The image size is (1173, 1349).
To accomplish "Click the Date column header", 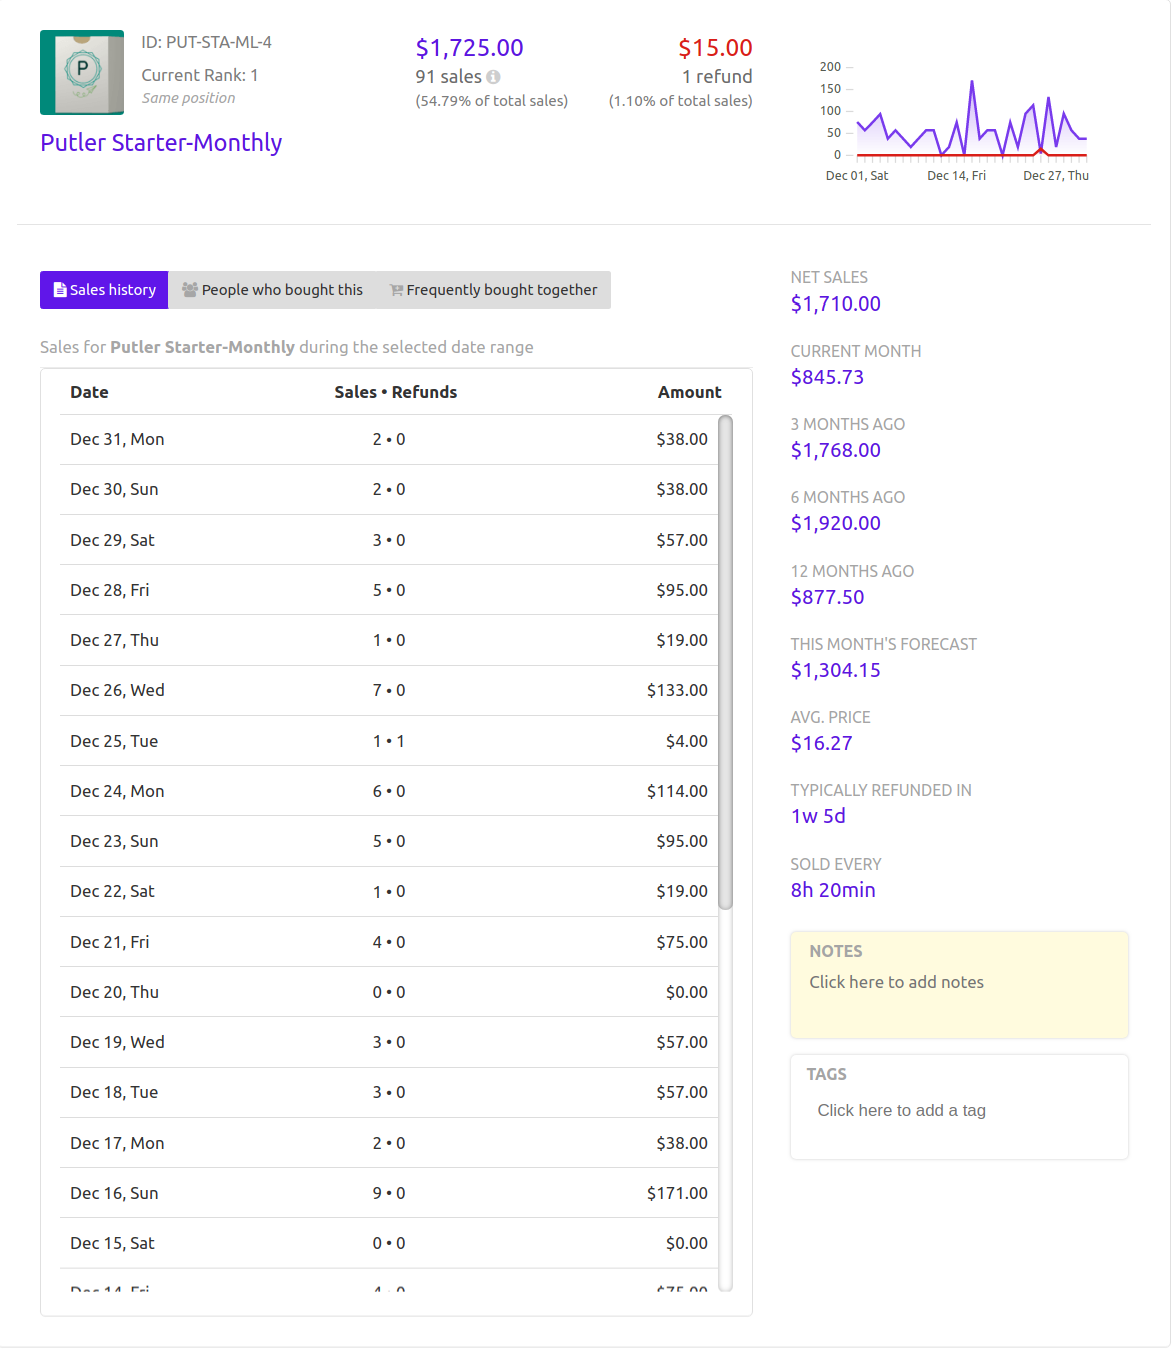I will click(x=89, y=393).
